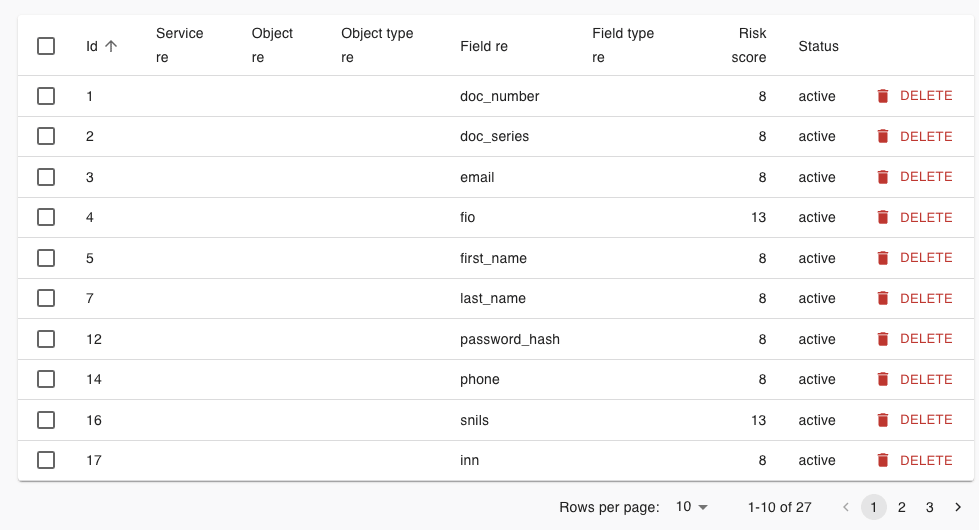Tick the password_hash row checkbox
979x530 pixels.
tap(46, 339)
